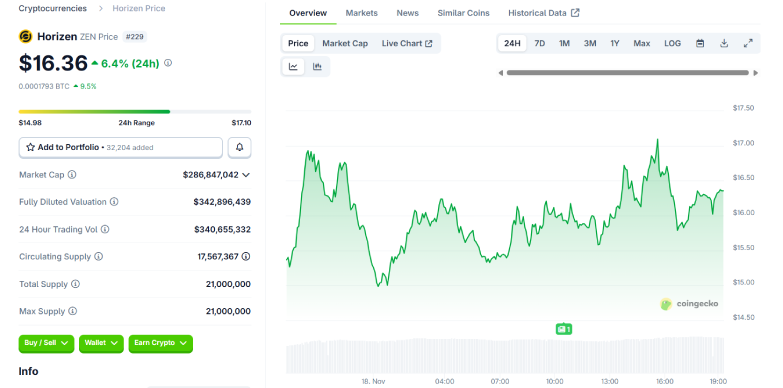
Task: Click the news marker on chart
Action: [x=564, y=329]
